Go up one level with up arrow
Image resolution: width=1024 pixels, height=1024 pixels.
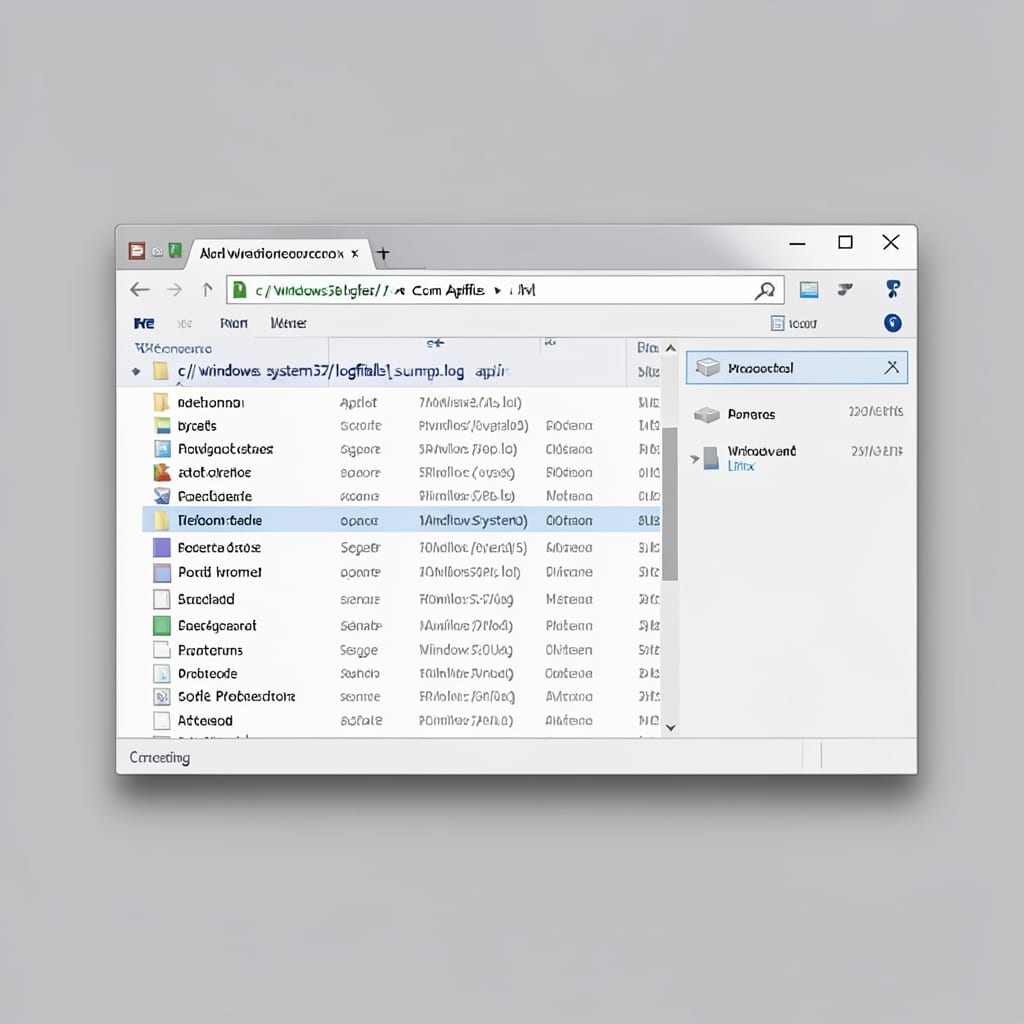pyautogui.click(x=207, y=289)
